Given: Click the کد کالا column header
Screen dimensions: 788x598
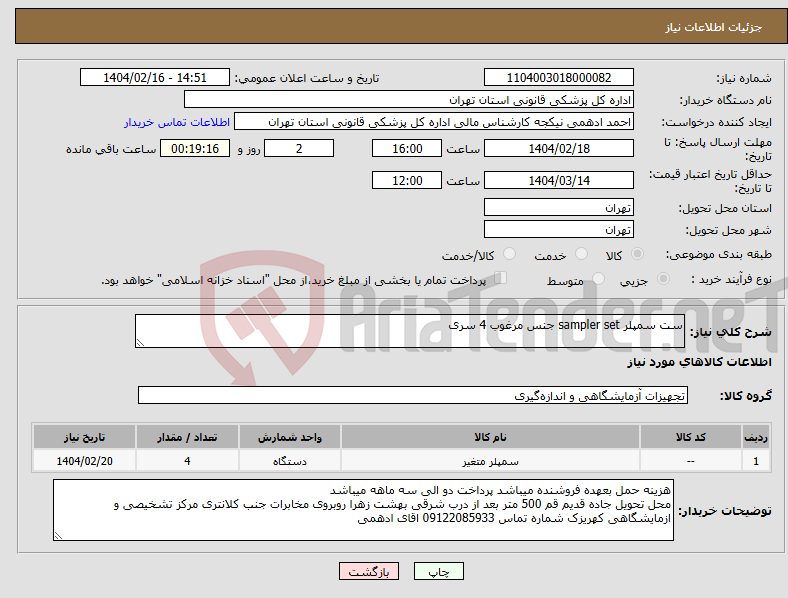Looking at the screenshot, I should pyautogui.click(x=691, y=437).
